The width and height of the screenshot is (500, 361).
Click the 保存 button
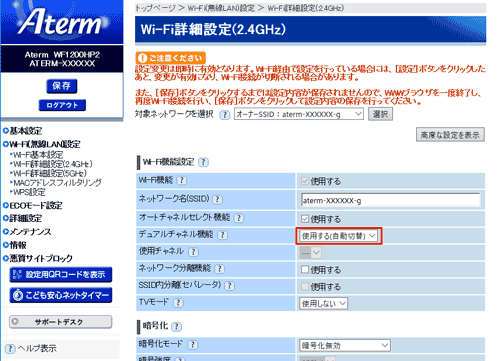coord(62,86)
